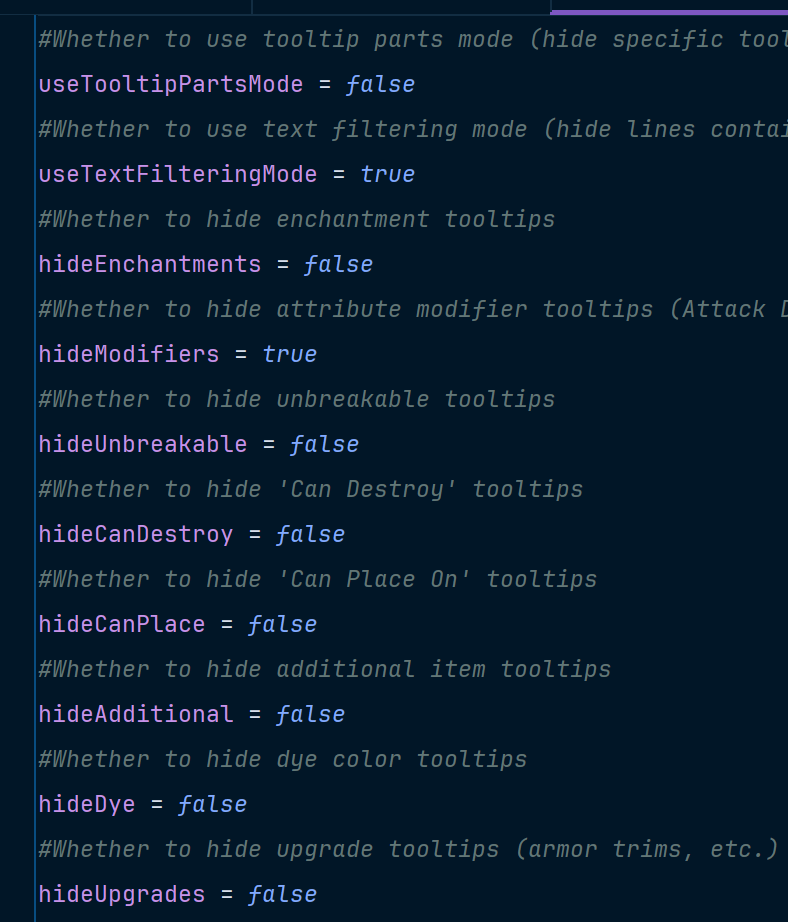Click the false value after hideEnchantments
Screen dimensions: 788x922
[338, 265]
